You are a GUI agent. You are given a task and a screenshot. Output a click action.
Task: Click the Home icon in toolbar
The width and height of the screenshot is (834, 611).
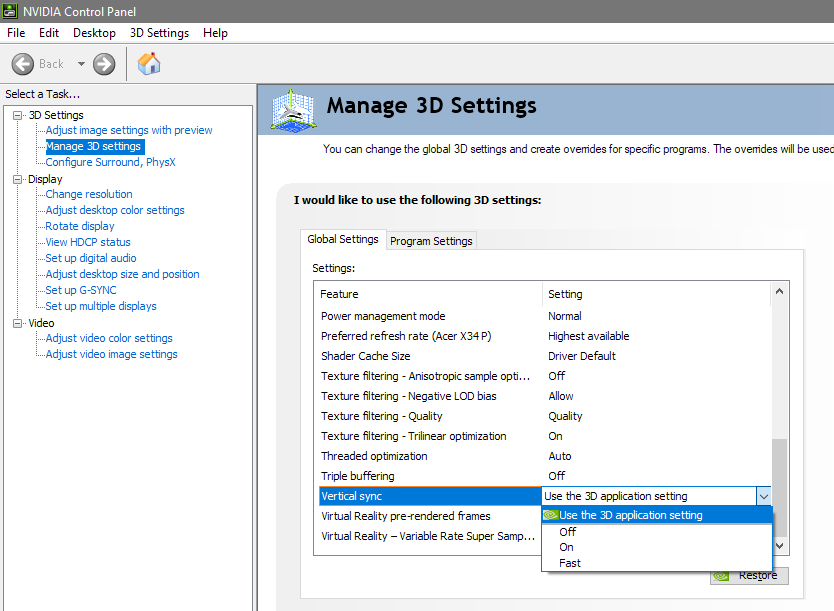click(149, 64)
